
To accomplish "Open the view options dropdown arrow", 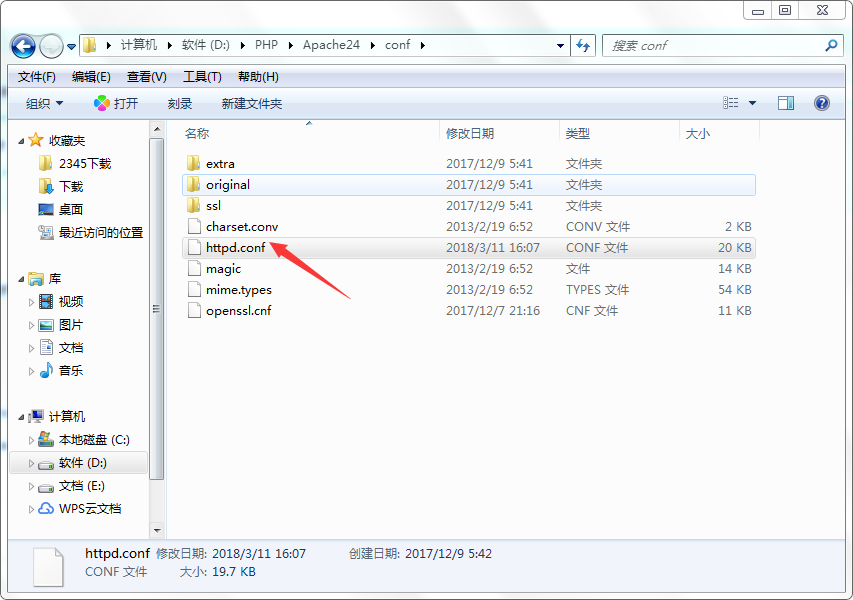I will [x=752, y=103].
